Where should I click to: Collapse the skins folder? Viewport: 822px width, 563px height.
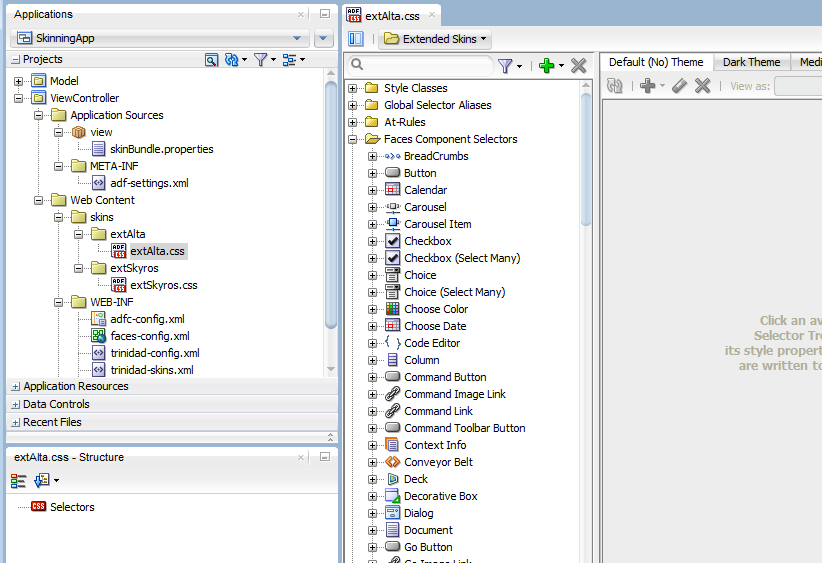[58, 217]
